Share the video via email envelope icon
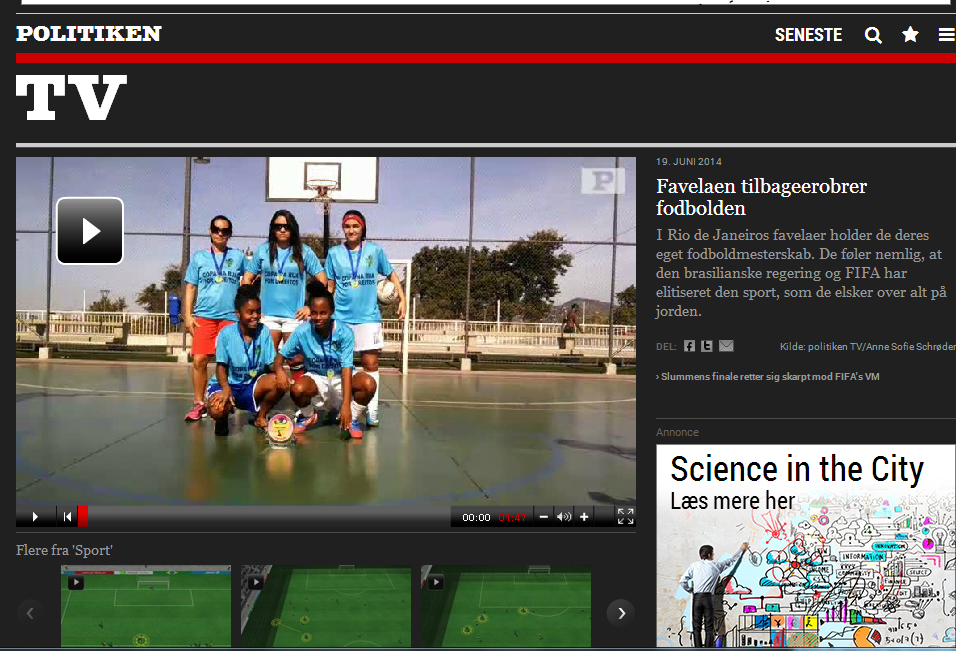The image size is (956, 651). click(726, 346)
